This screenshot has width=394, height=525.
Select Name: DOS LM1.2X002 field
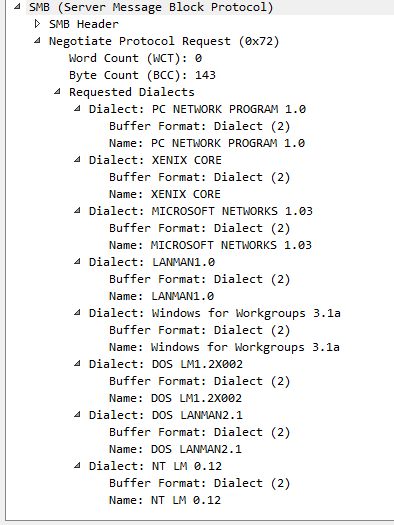(175, 398)
